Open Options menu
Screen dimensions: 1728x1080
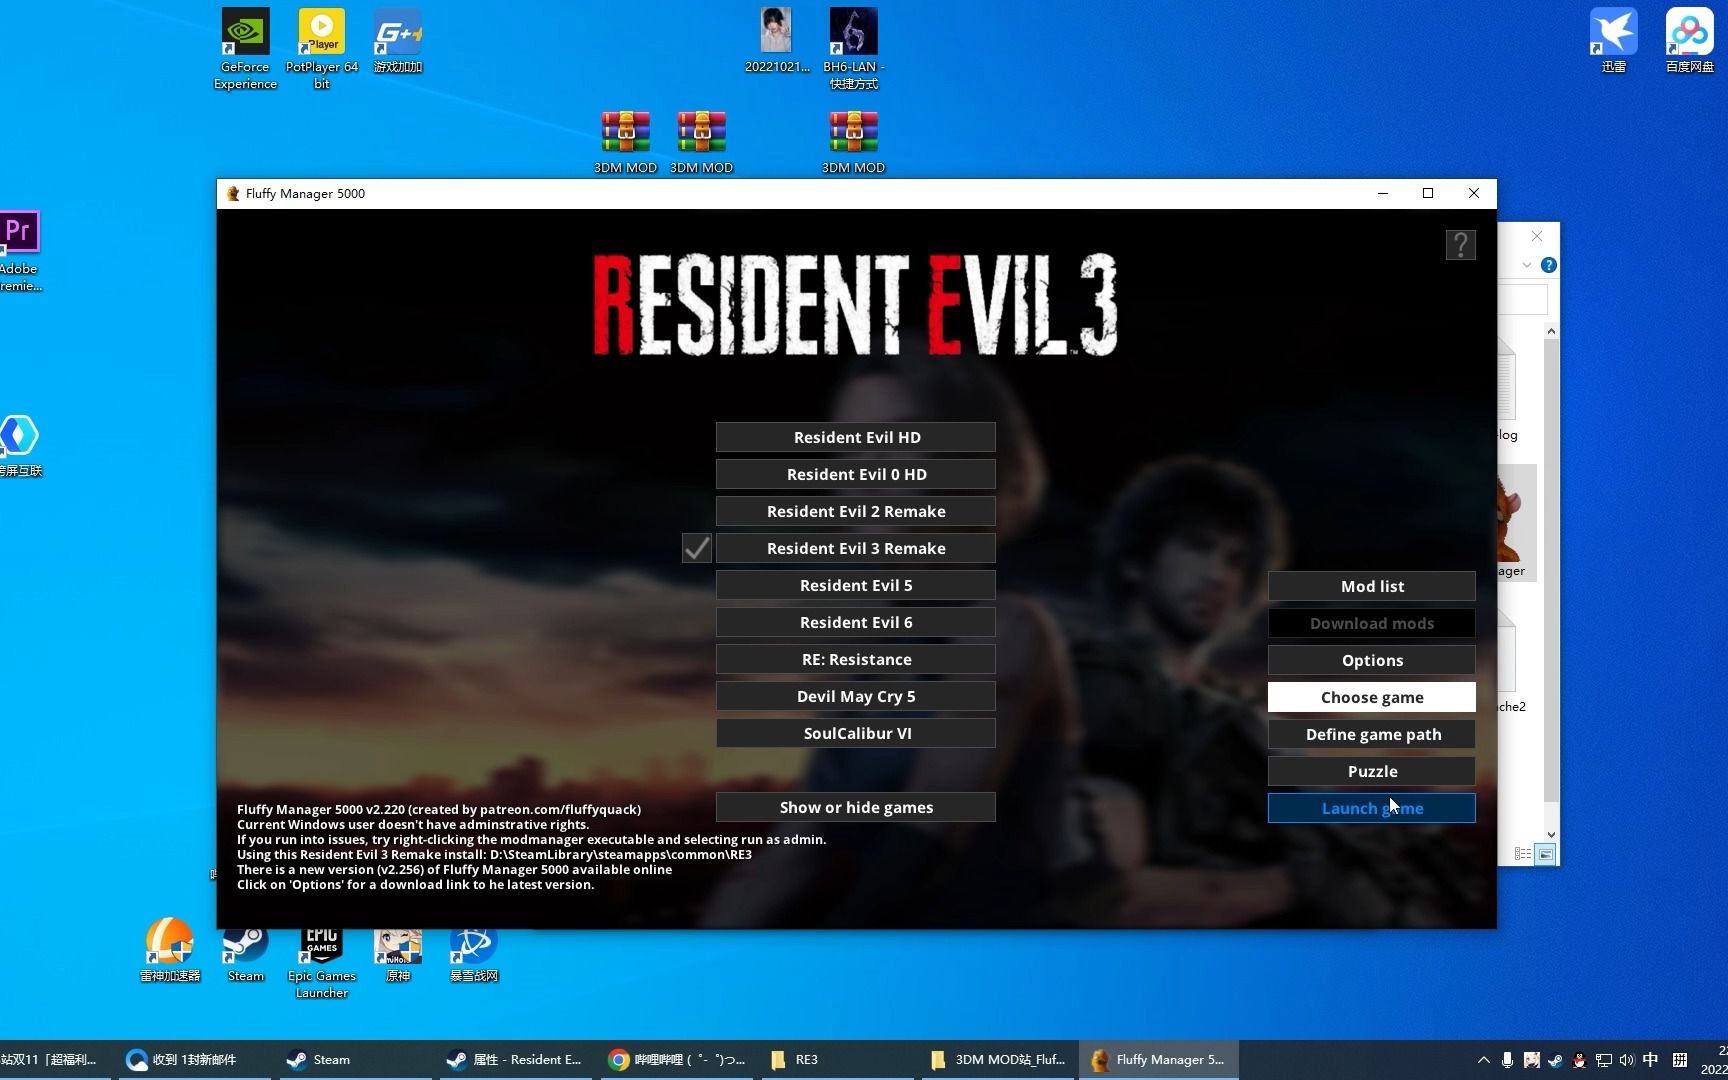coord(1372,660)
